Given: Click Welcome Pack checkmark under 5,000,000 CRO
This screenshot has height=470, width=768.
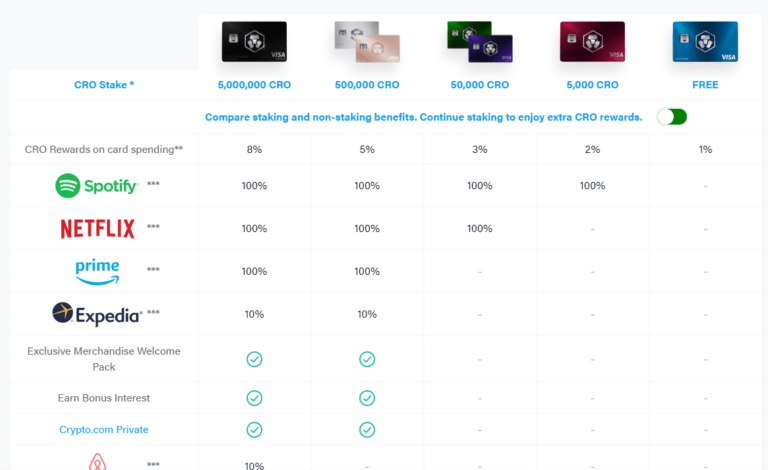Looking at the screenshot, I should coord(254,359).
